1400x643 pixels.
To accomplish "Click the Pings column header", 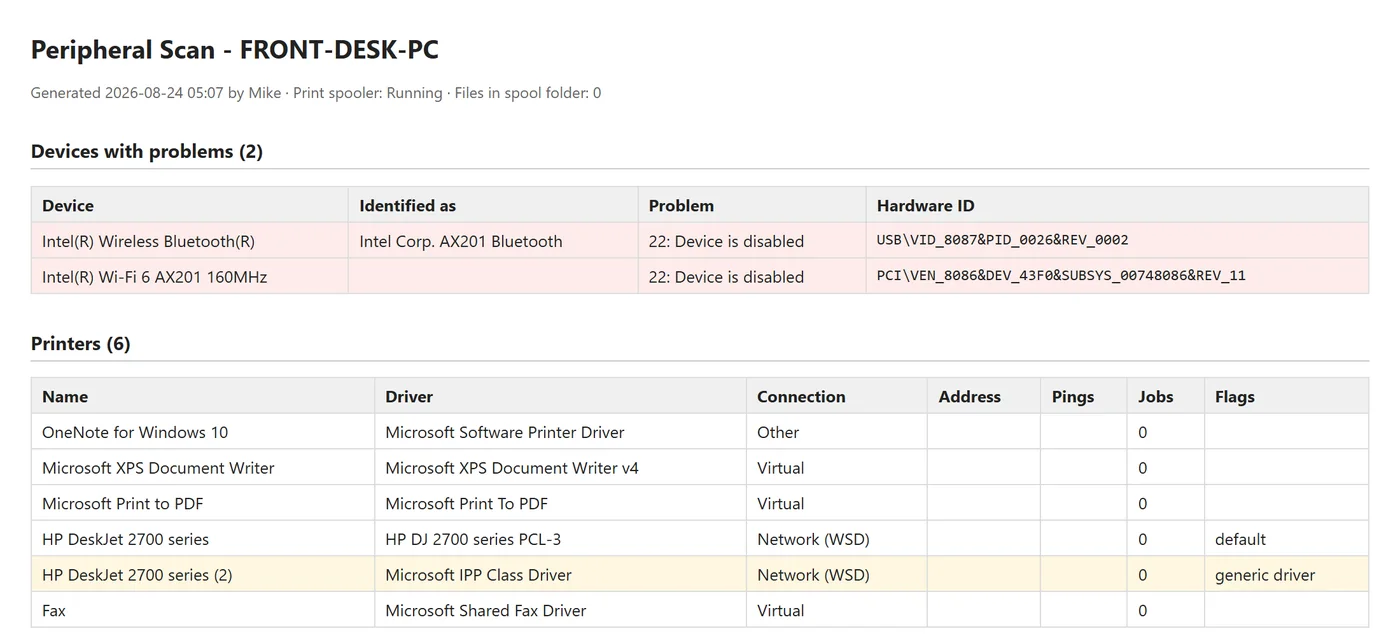I will click(x=1073, y=397).
